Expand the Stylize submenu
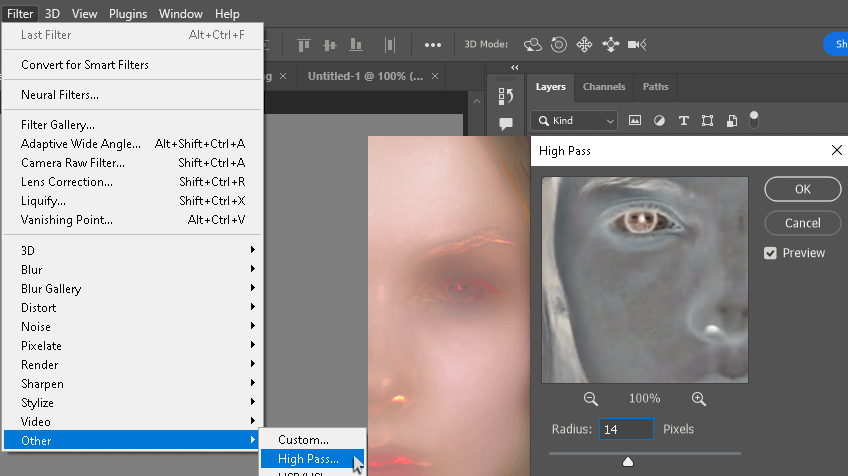848x476 pixels. 132,402
